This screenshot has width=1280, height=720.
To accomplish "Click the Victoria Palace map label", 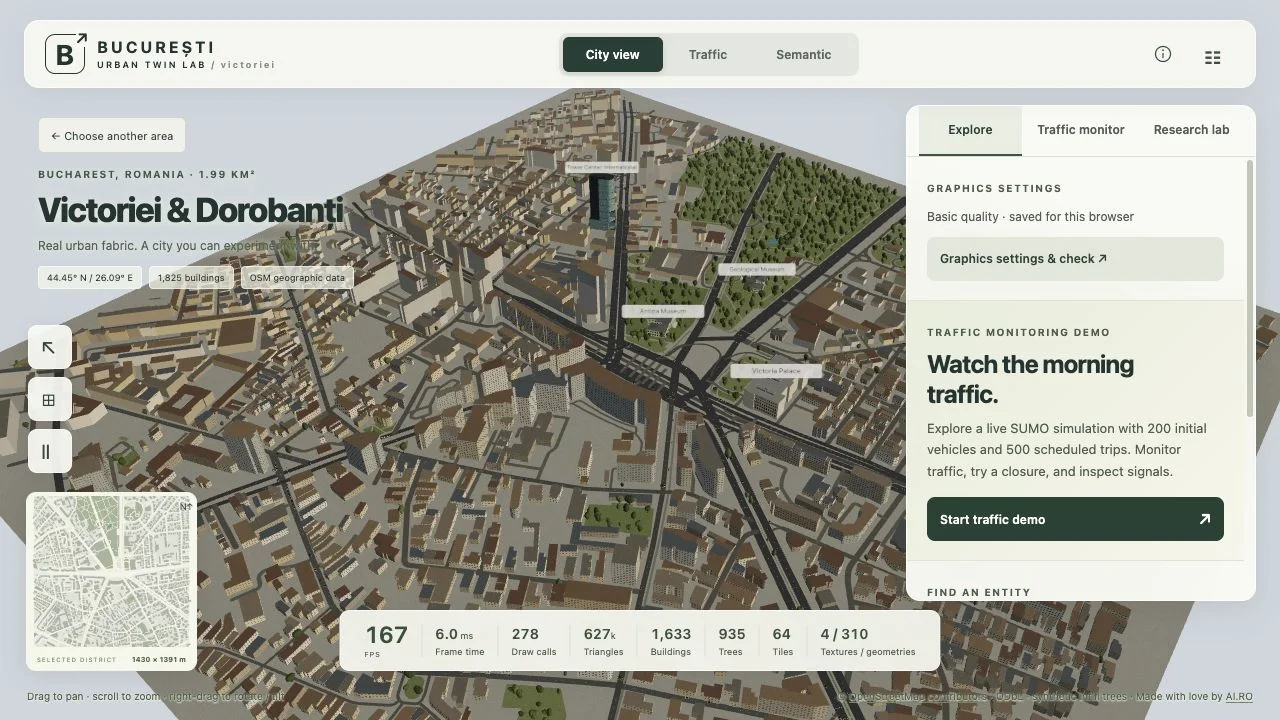I will (776, 371).
